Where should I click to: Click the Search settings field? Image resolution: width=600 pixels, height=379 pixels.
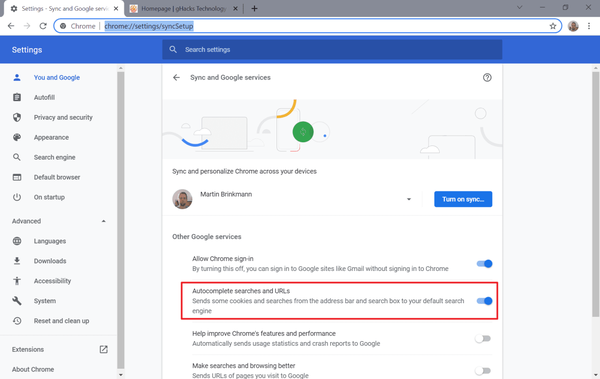pos(332,49)
